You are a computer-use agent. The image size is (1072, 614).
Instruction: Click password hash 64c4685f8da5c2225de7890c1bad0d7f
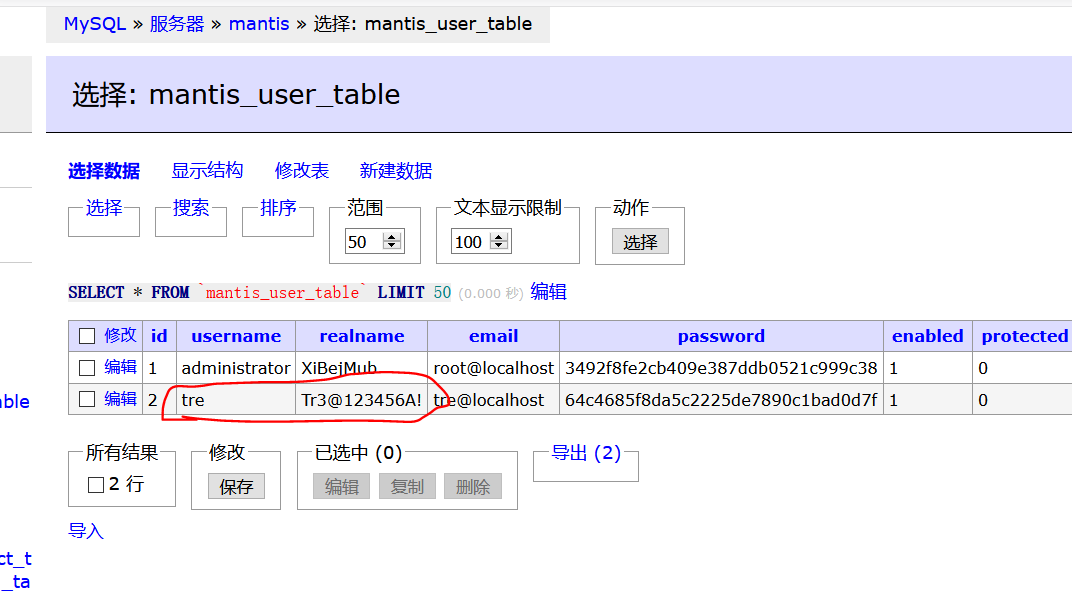(721, 400)
